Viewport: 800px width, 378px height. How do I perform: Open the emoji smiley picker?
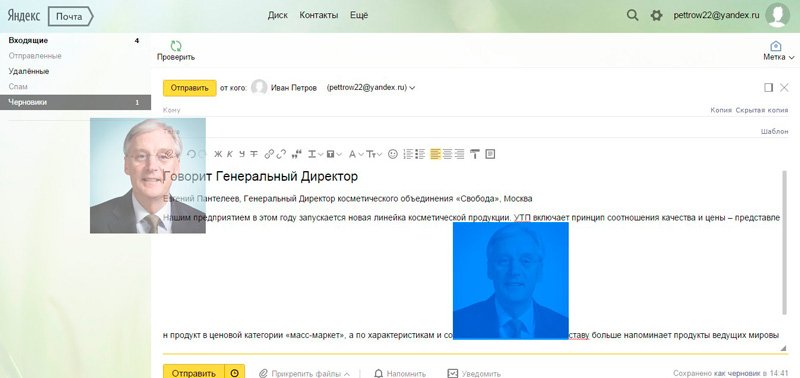click(392, 154)
